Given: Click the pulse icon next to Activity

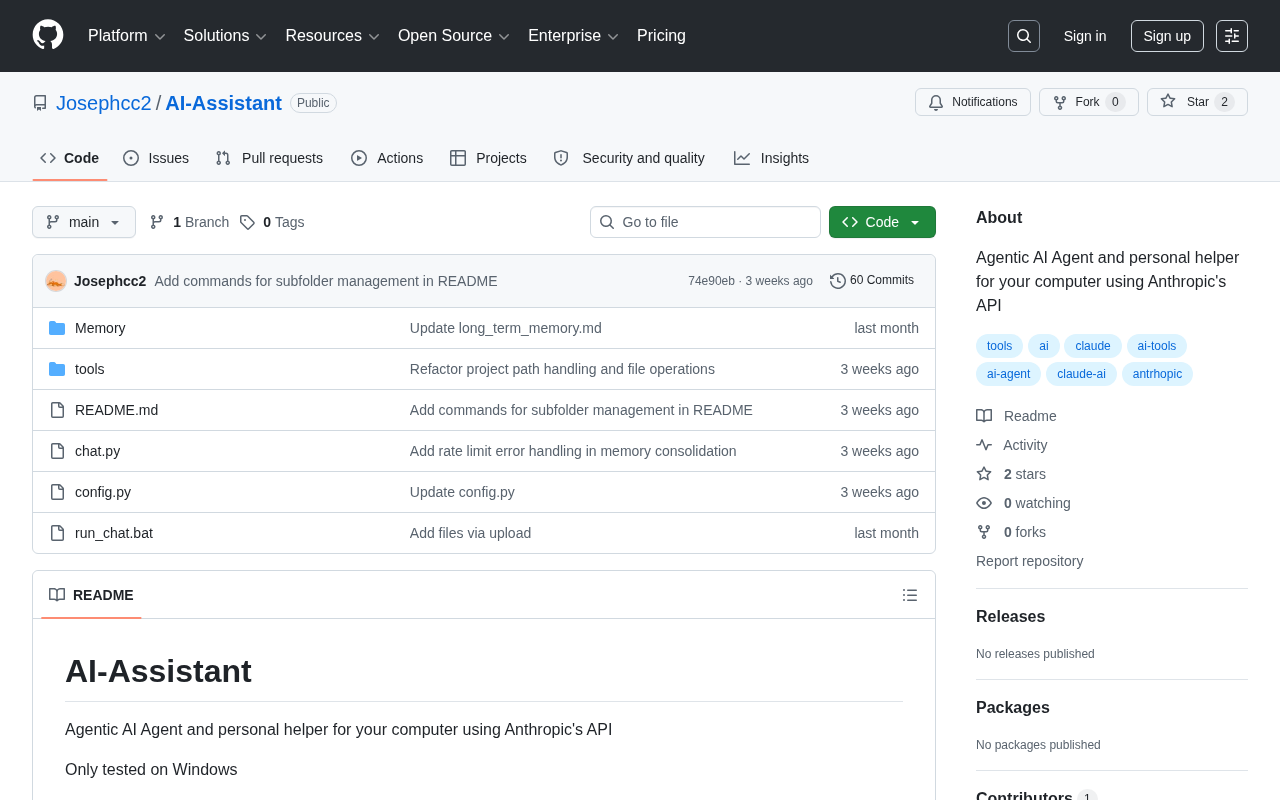Looking at the screenshot, I should tap(984, 445).
